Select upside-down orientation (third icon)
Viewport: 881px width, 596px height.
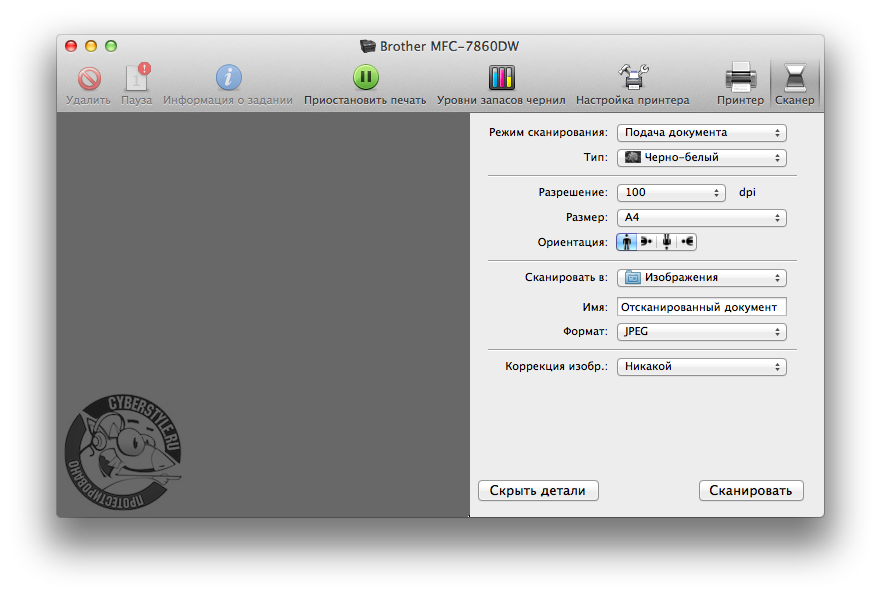click(666, 242)
